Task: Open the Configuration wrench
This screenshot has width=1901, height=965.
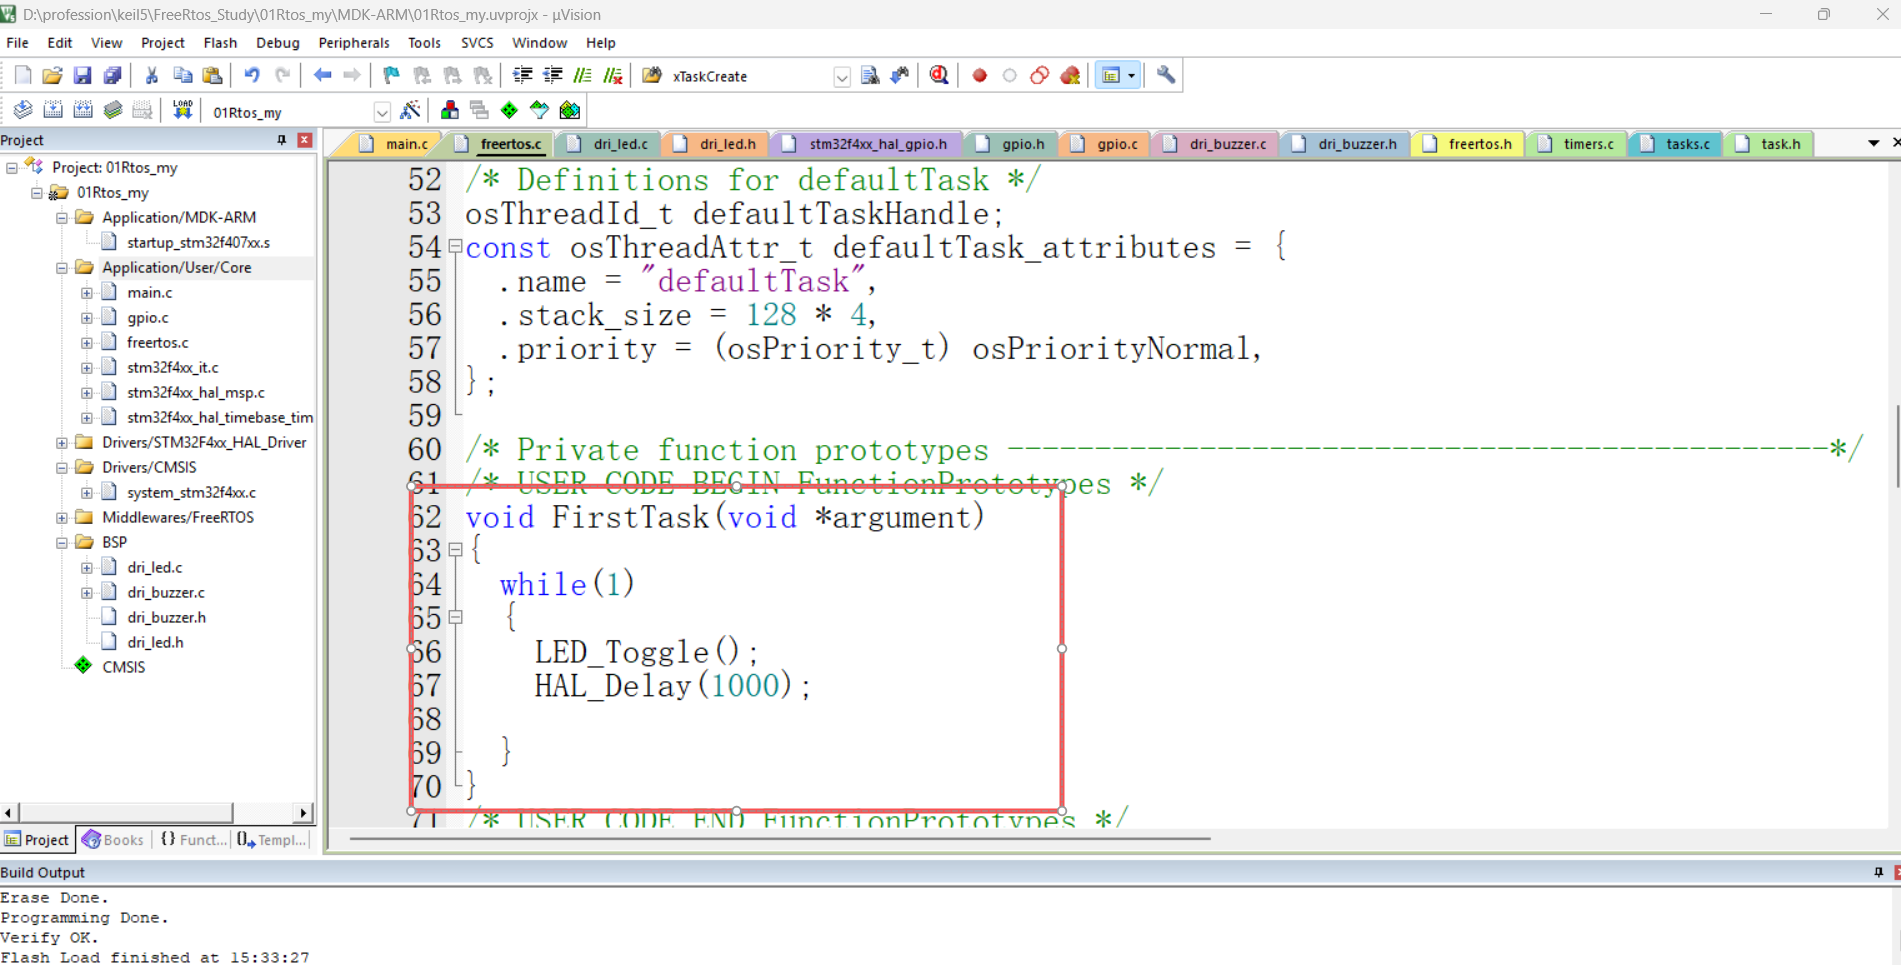Action: 1166,76
